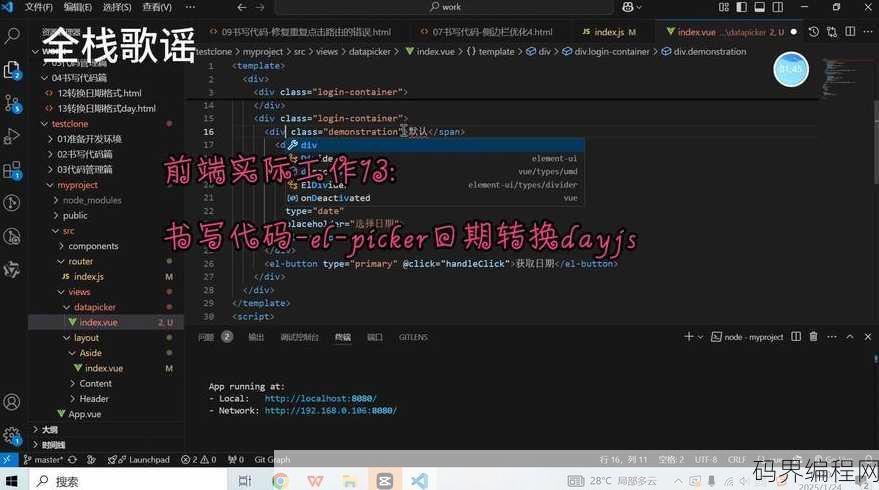Go forward with the navigation arrow

tap(260, 7)
